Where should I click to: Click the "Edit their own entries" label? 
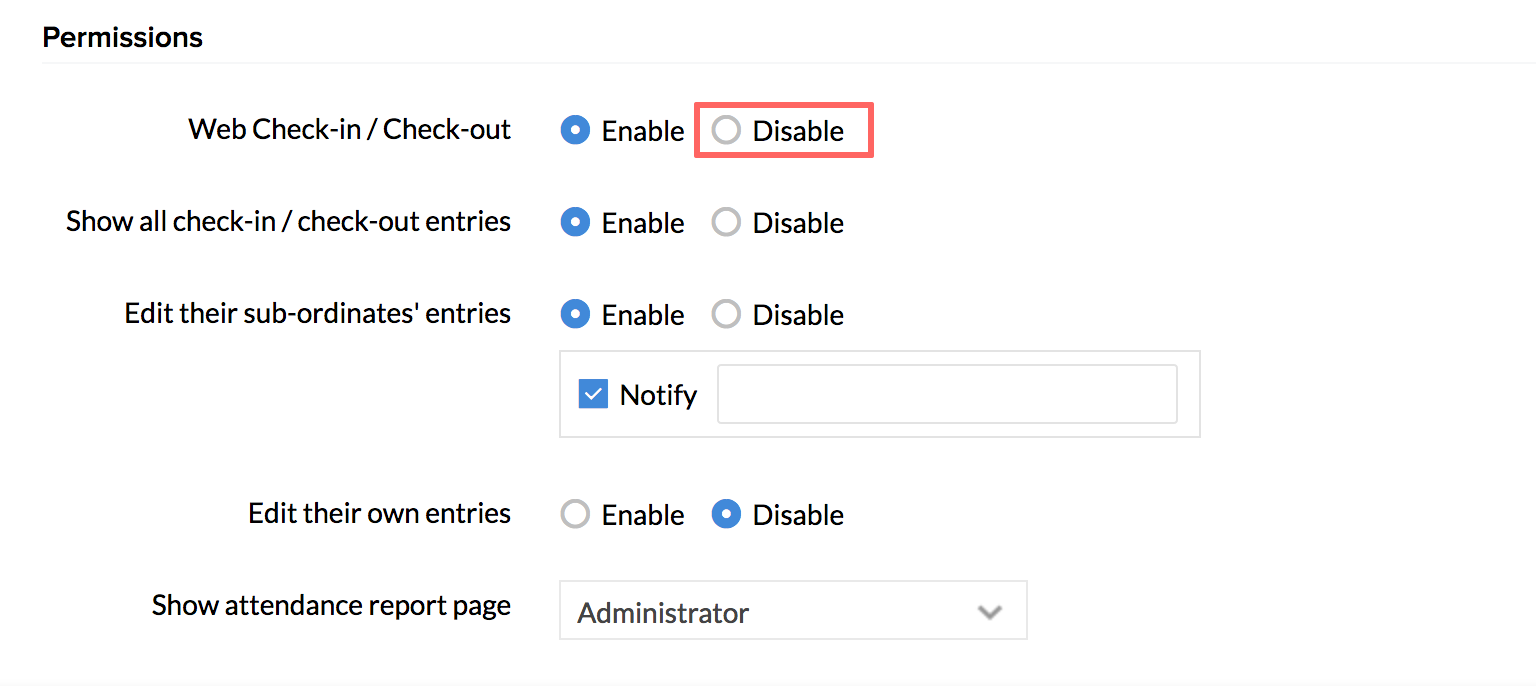(x=379, y=514)
